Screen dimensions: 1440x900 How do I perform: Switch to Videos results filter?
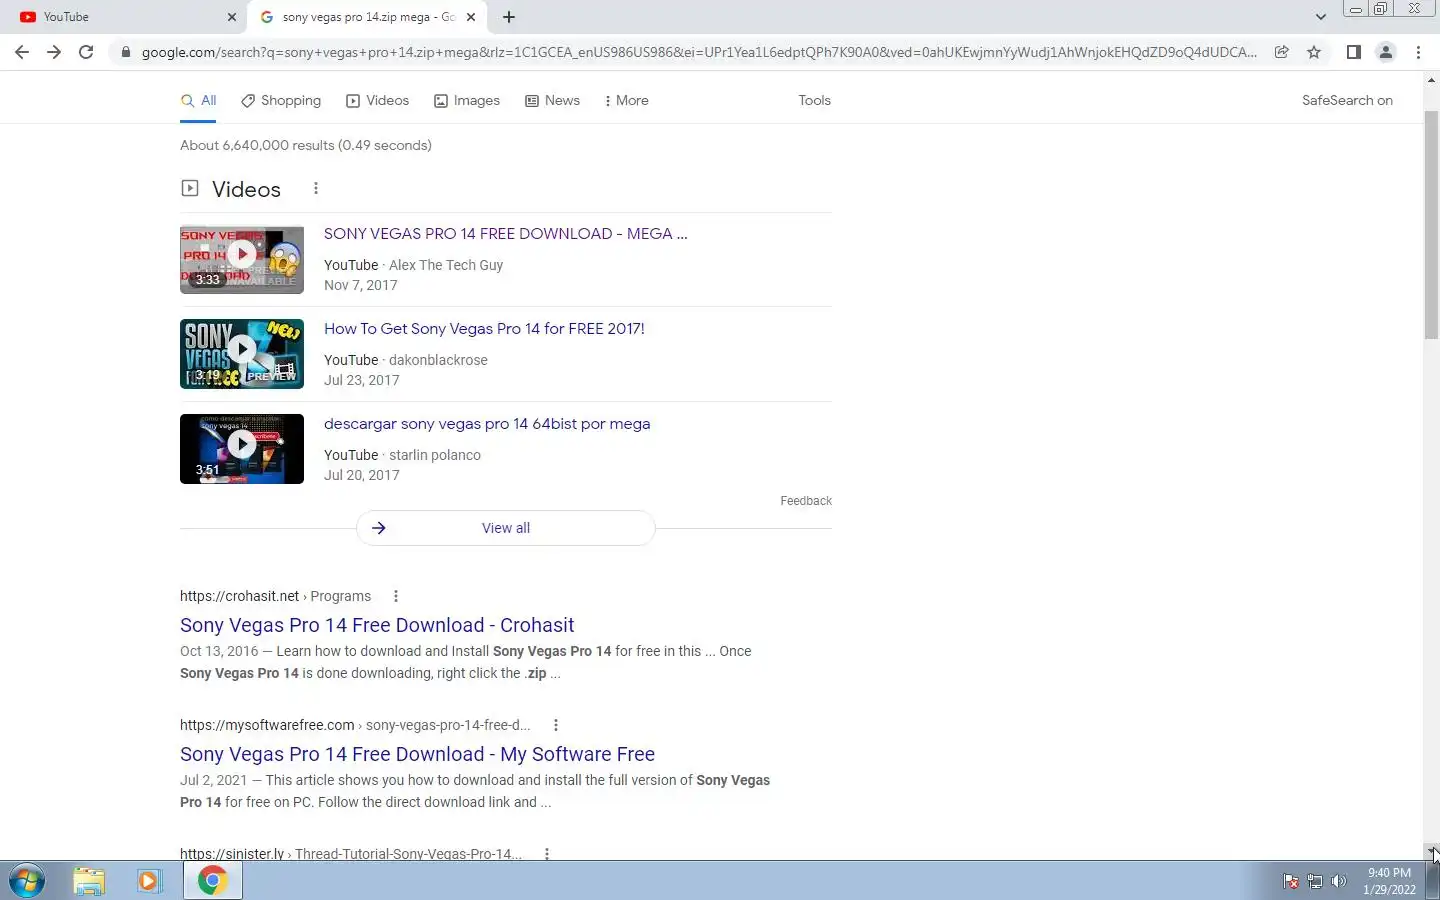[x=377, y=100]
